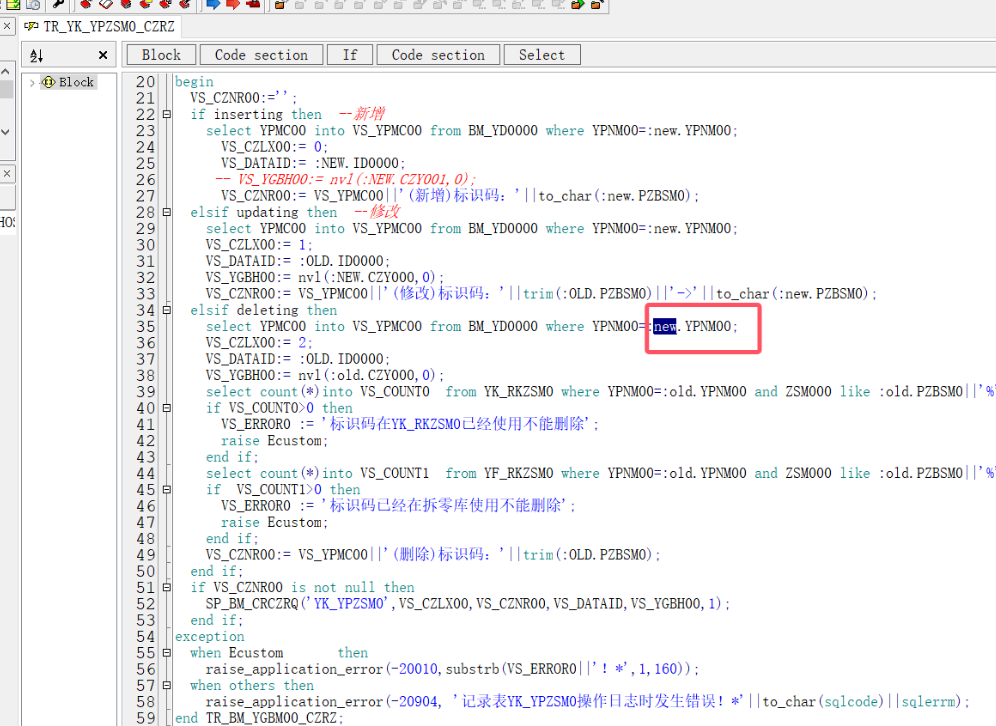This screenshot has height=726, width=996.
Task: Click the sort alphabetically A-Z icon
Action: (x=36, y=56)
